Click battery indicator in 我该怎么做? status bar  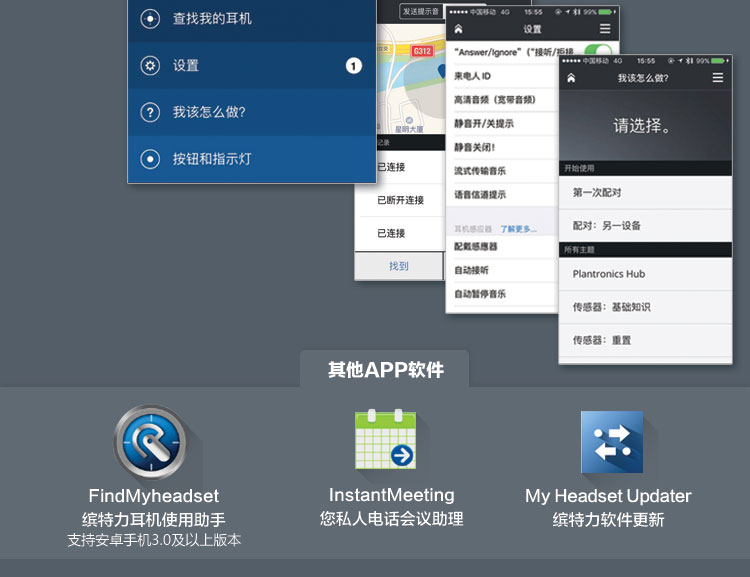click(x=719, y=61)
